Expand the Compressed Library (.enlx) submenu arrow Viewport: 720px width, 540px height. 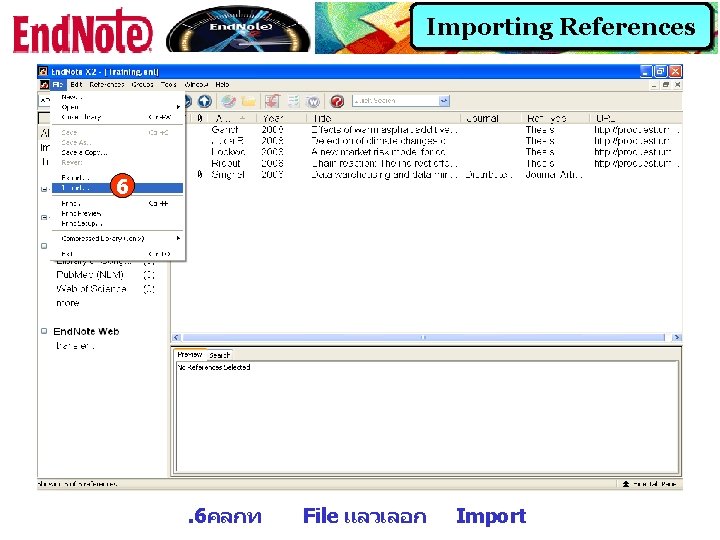[178, 238]
